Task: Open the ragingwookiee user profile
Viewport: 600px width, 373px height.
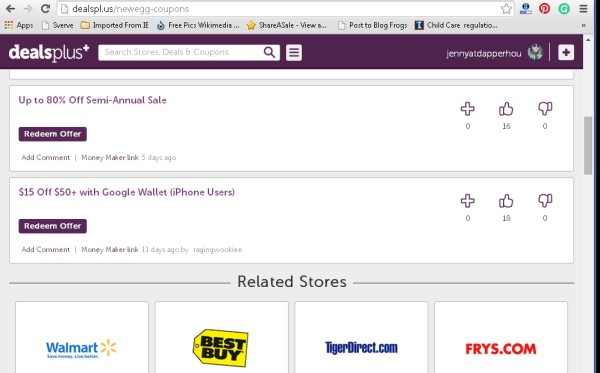Action: click(x=218, y=249)
